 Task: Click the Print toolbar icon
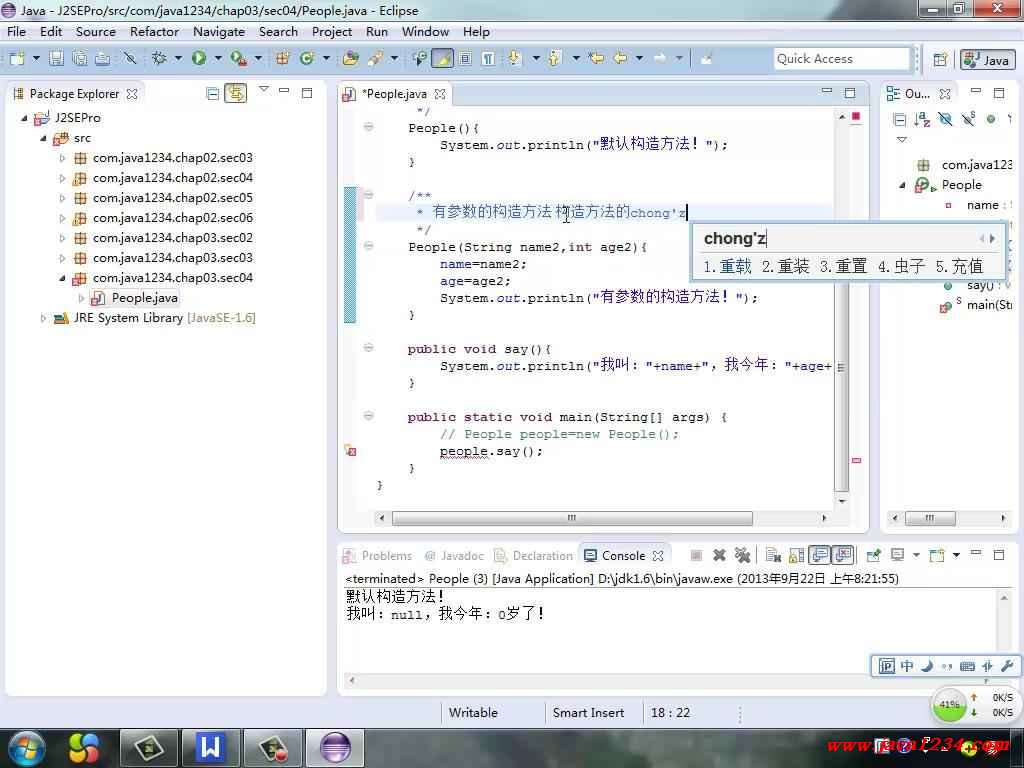click(x=103, y=59)
